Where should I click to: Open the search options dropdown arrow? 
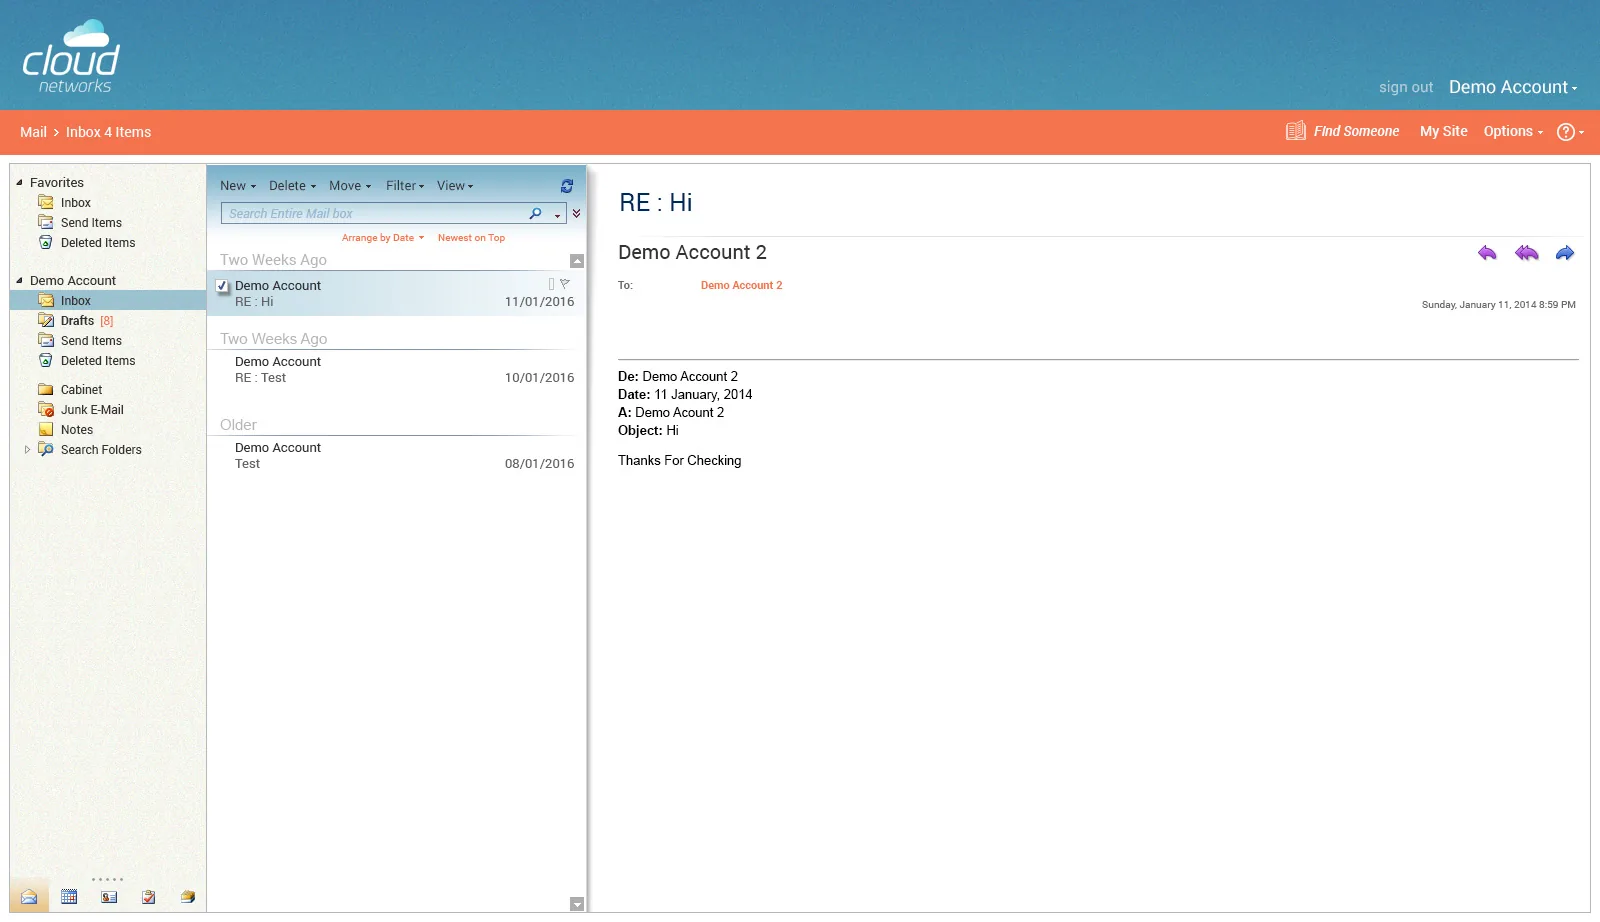pos(558,215)
